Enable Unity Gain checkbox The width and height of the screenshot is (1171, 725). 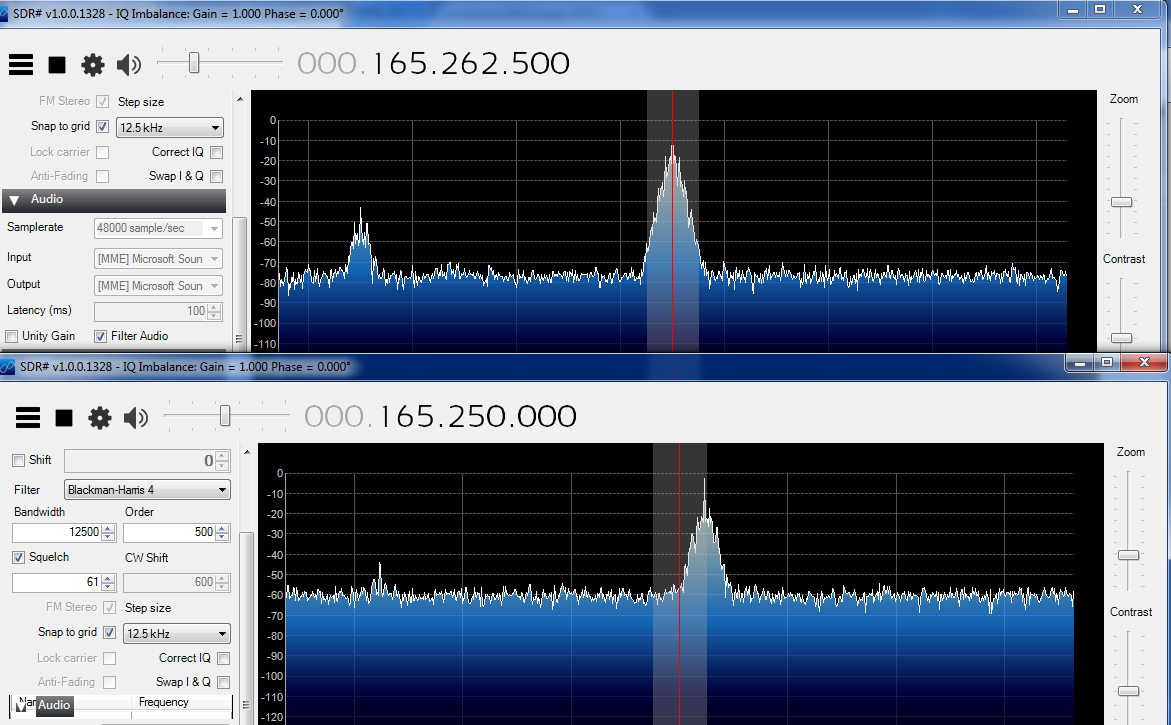click(11, 337)
